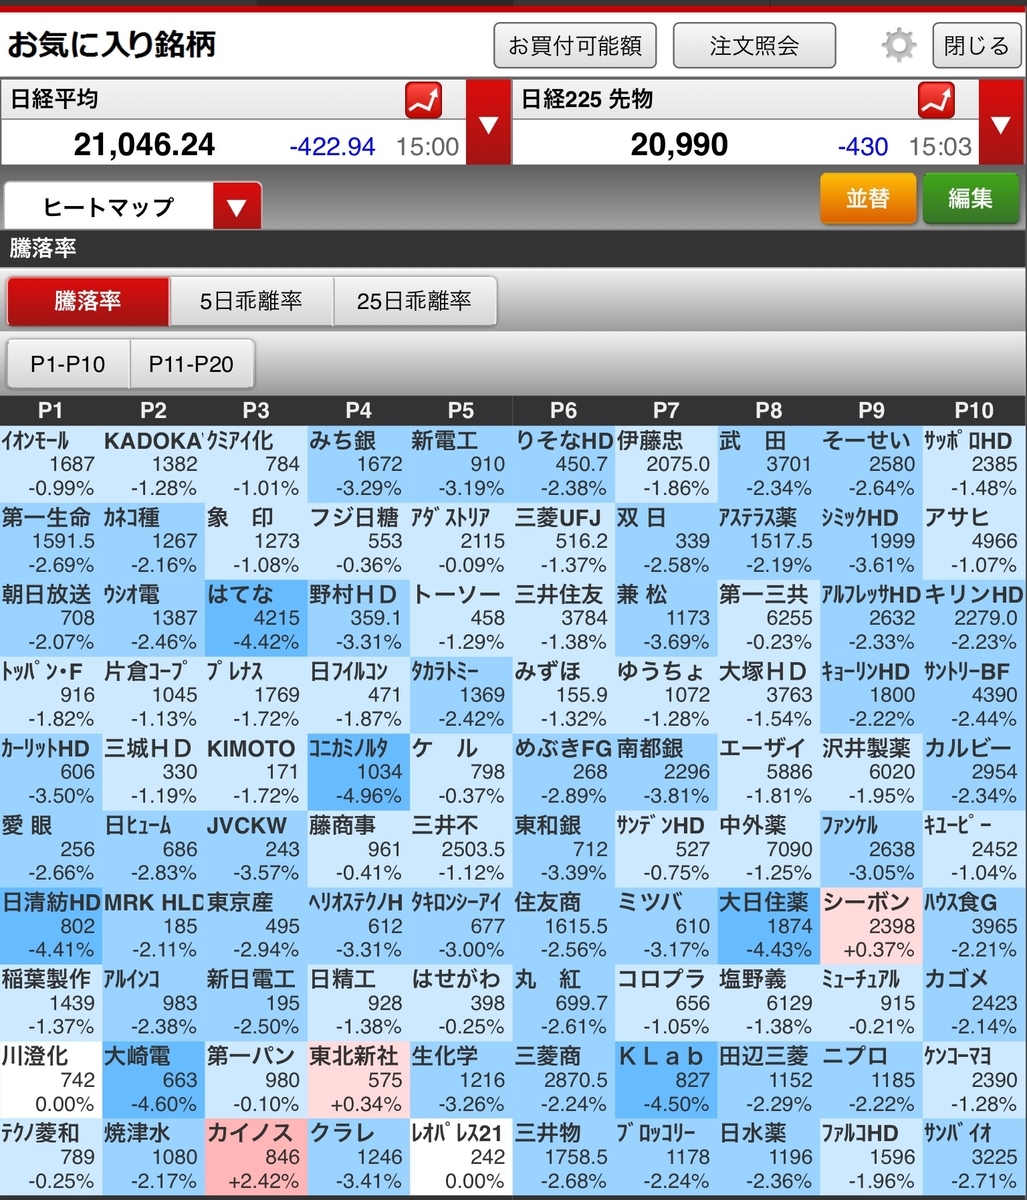Click the P5 column header
The image size is (1027, 1200).
pos(461,410)
